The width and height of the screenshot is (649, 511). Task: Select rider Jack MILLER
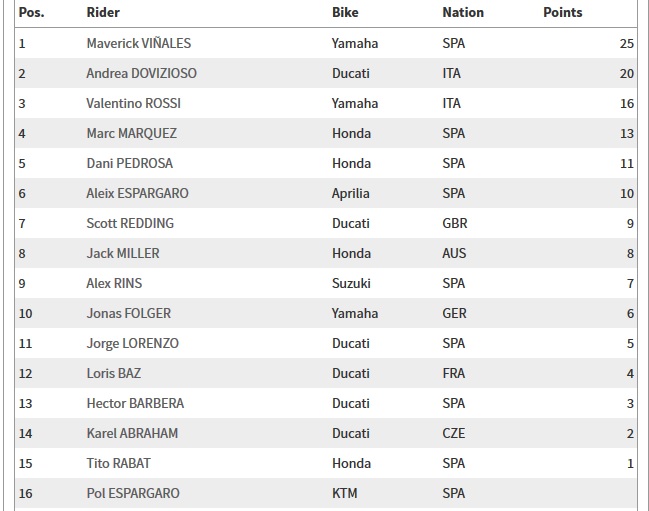coord(123,254)
